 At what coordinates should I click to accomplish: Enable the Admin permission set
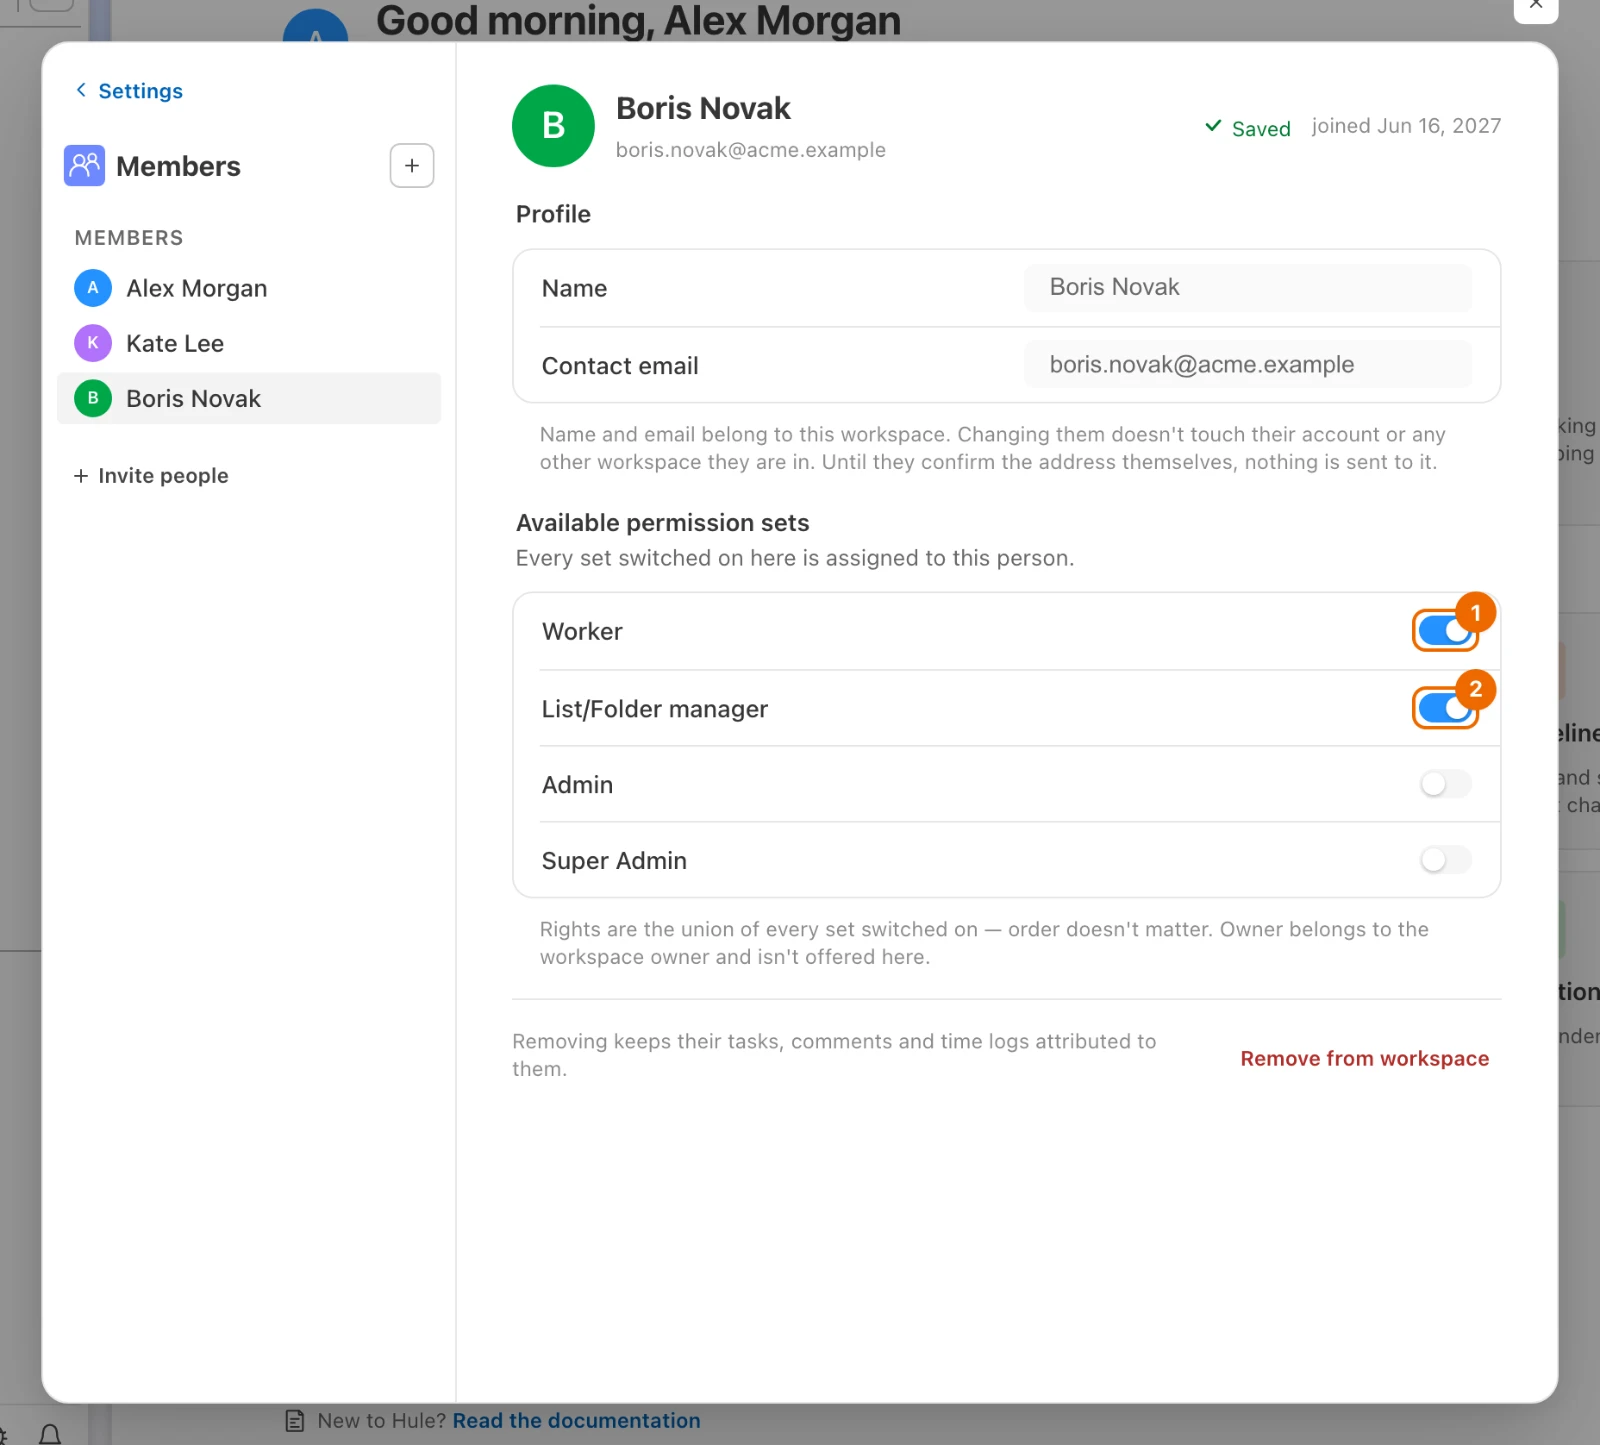(1445, 784)
